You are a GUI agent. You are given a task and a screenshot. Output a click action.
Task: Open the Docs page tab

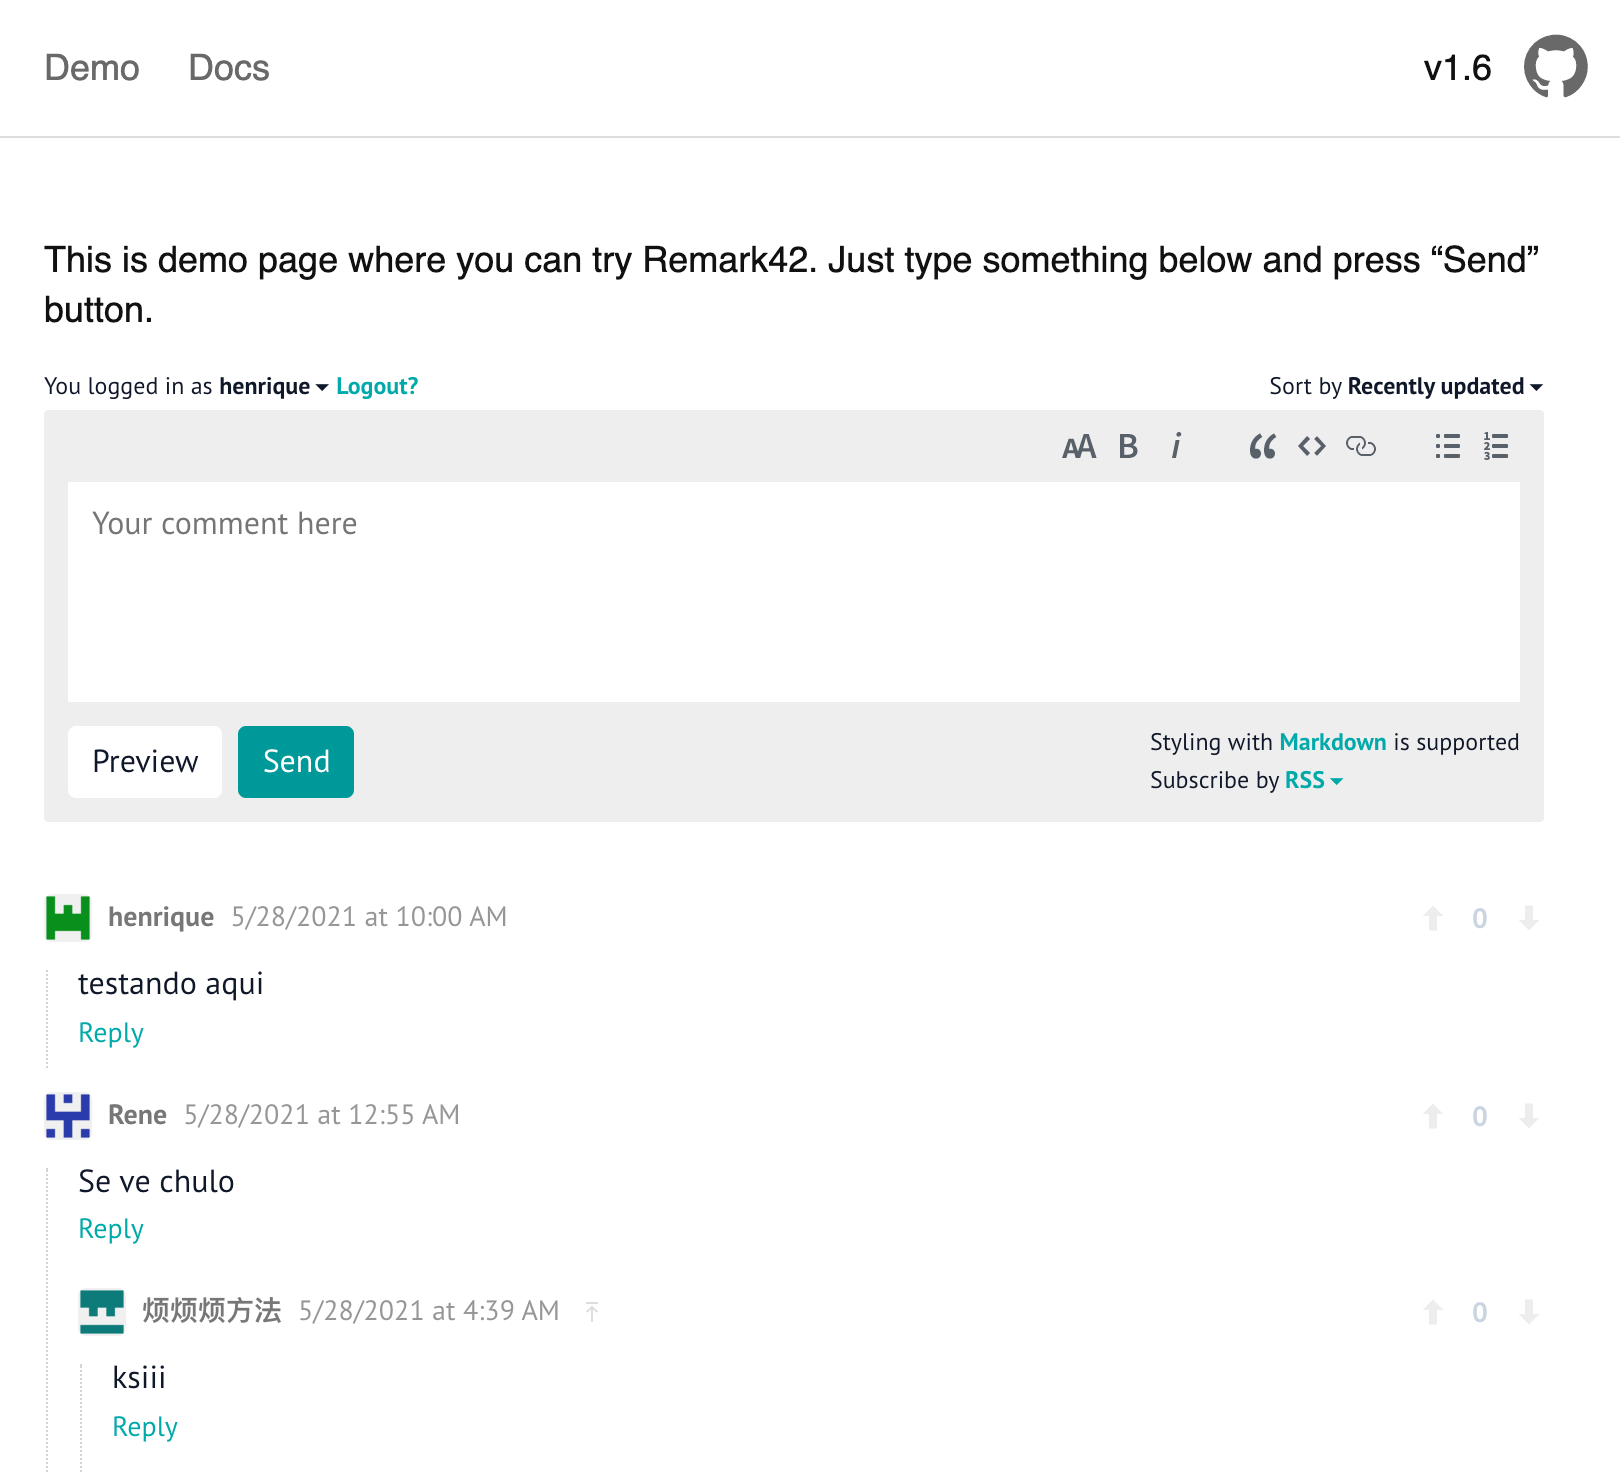tap(229, 68)
